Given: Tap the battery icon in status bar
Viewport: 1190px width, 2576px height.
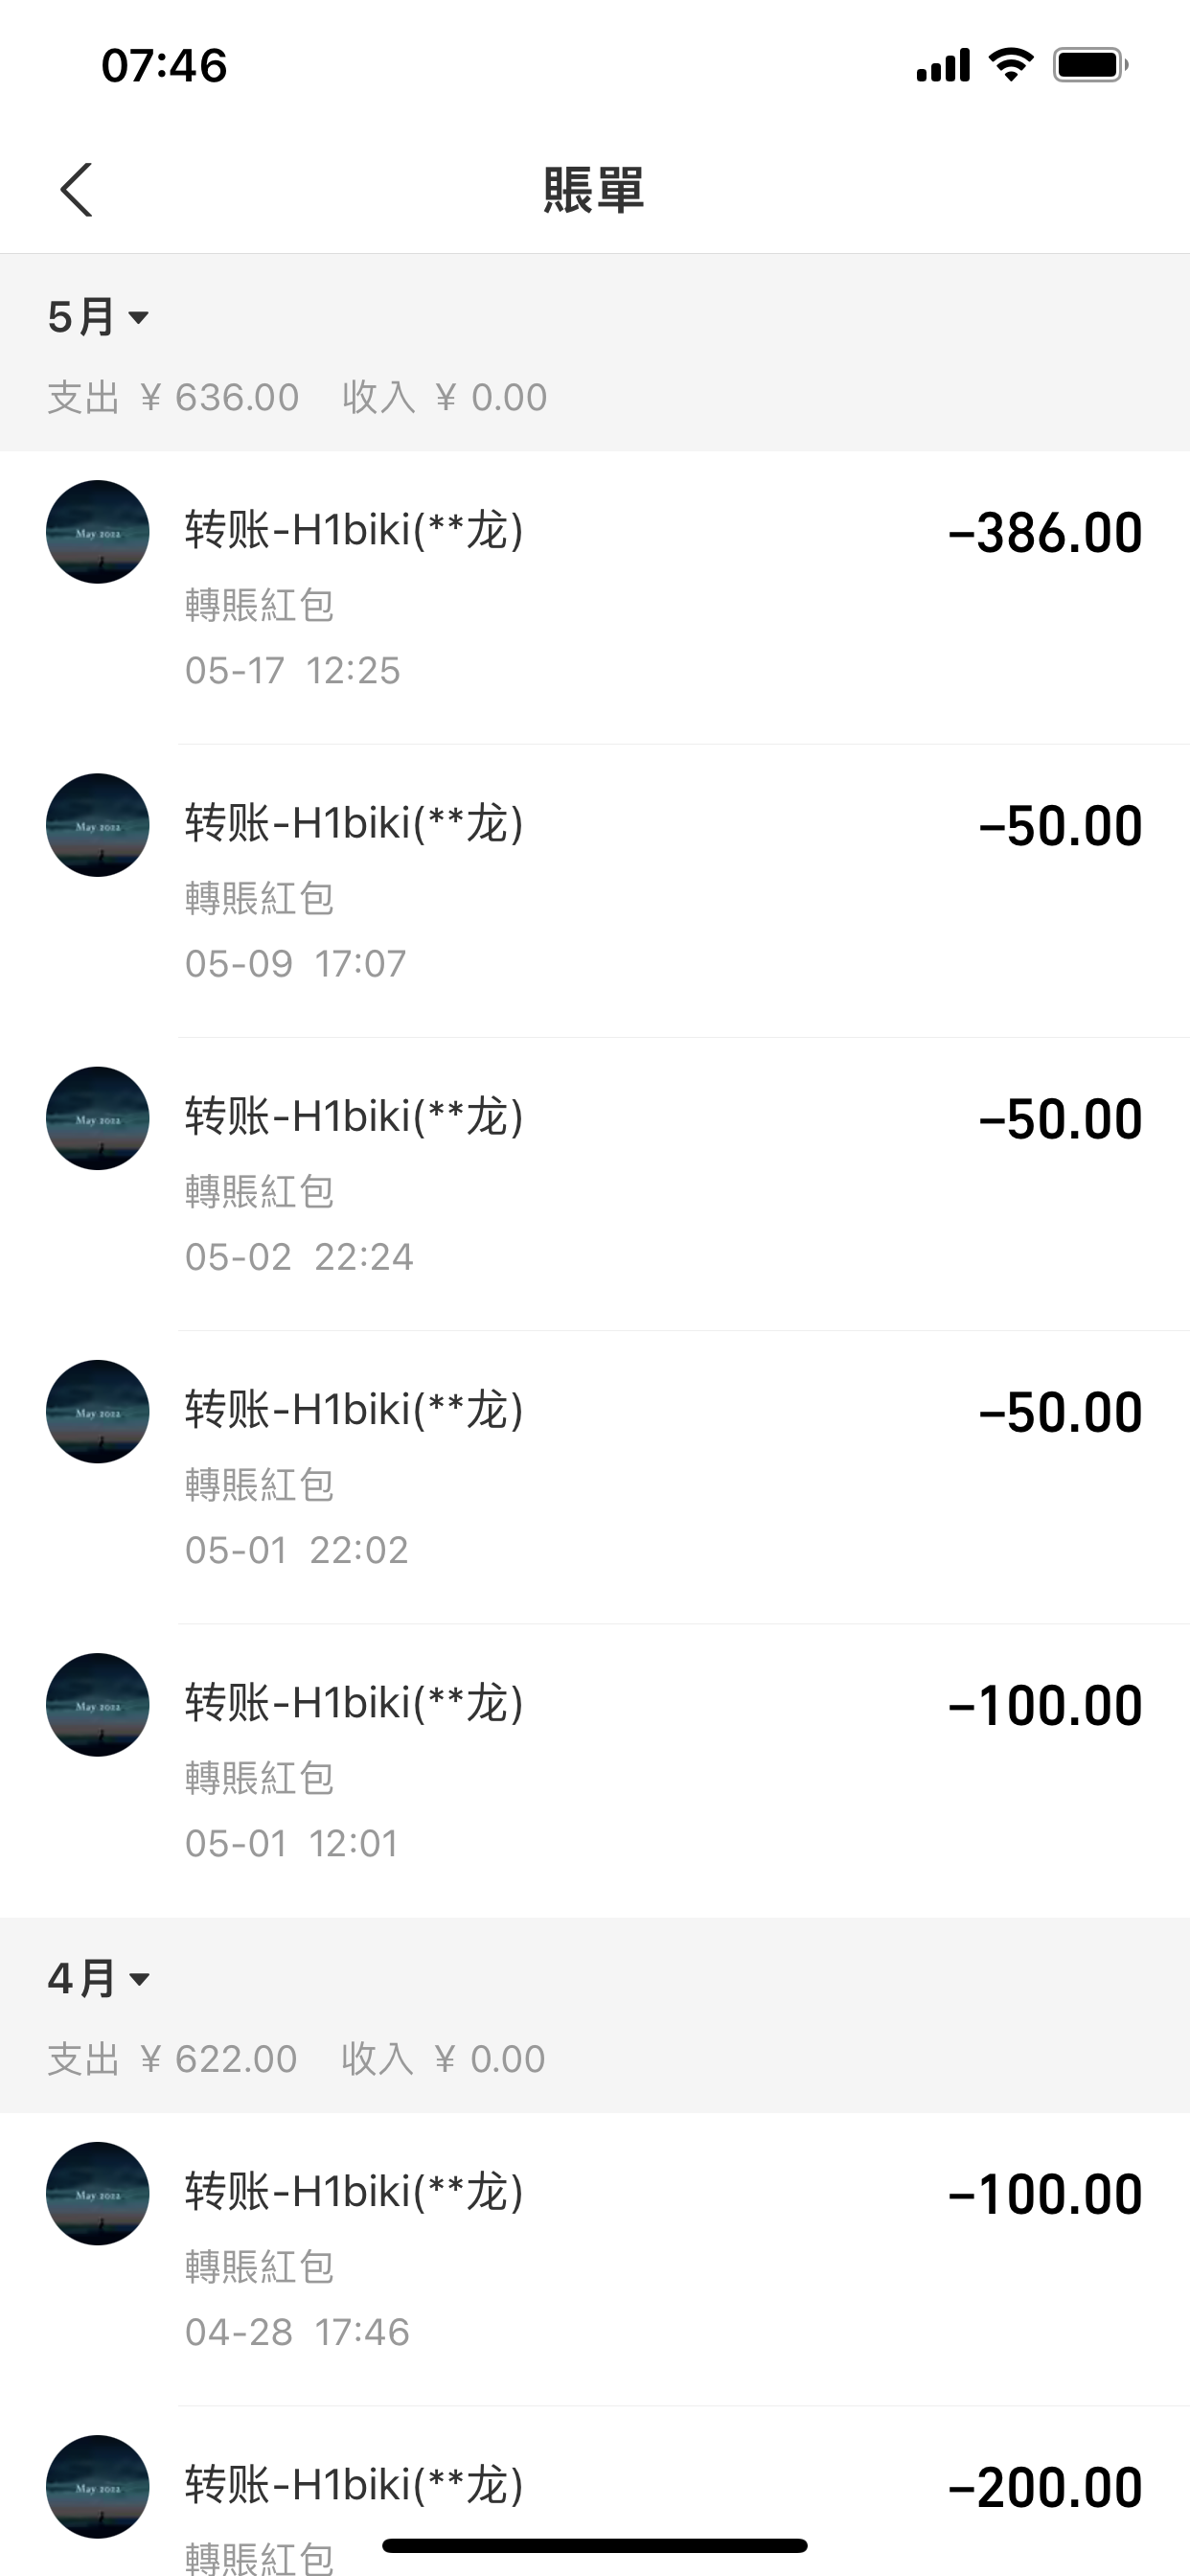Looking at the screenshot, I should [1090, 65].
